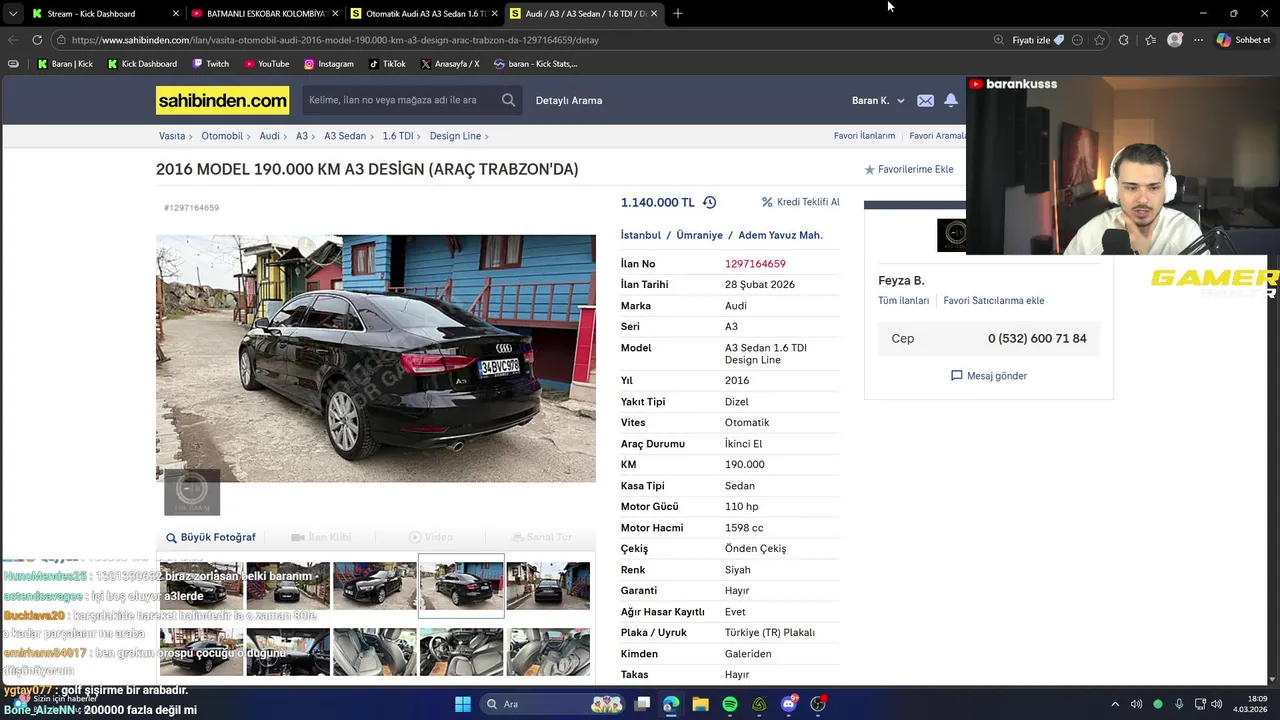Screen dimensions: 1280x720
Task: Open seller's Tüm ilanları link
Action: pos(903,301)
